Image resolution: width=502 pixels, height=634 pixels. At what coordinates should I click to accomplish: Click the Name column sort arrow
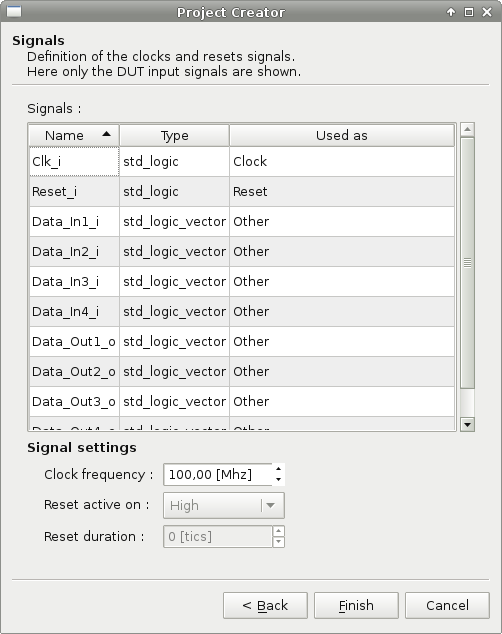click(106, 134)
